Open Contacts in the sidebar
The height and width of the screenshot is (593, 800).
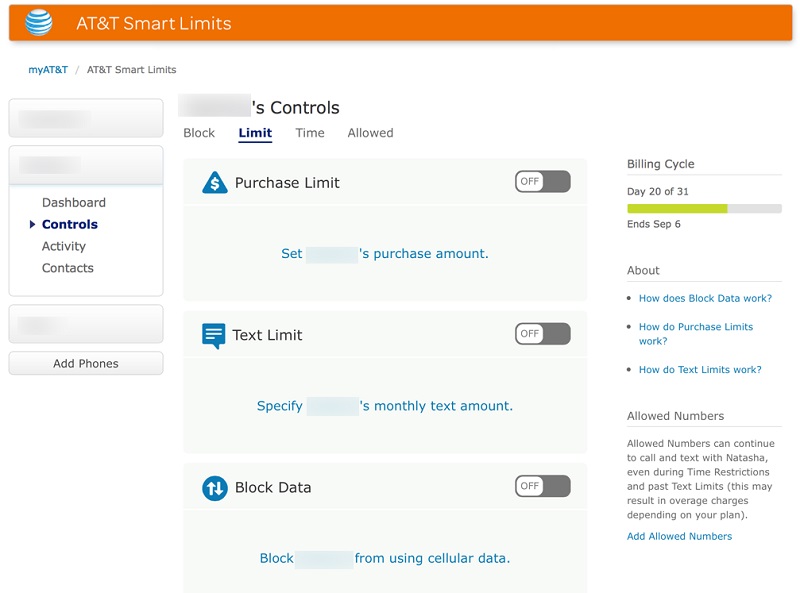tap(67, 269)
